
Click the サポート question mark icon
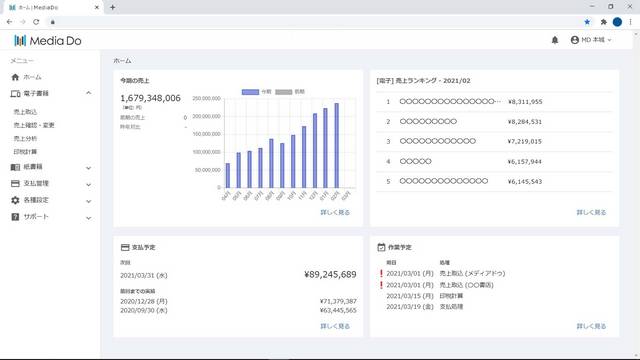[x=15, y=217]
